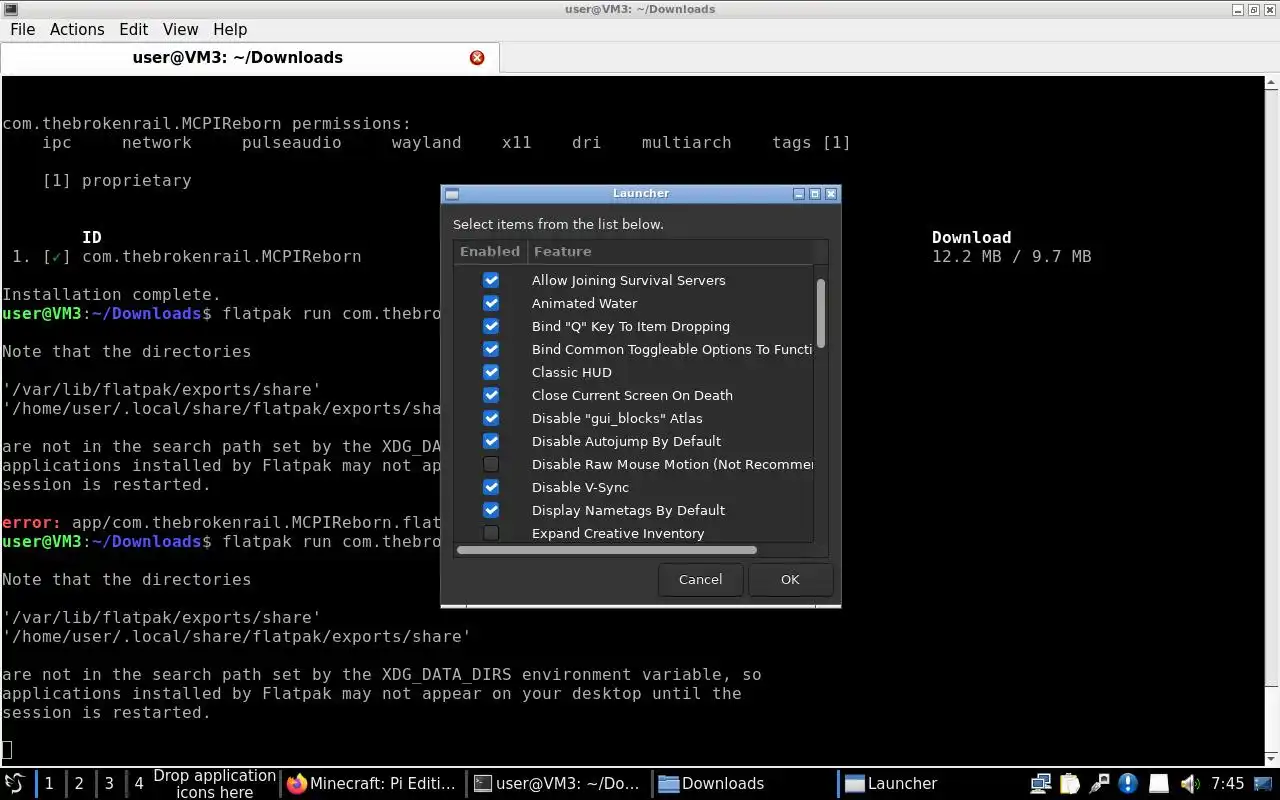Click the feature list vertical scrollbar

[821, 313]
